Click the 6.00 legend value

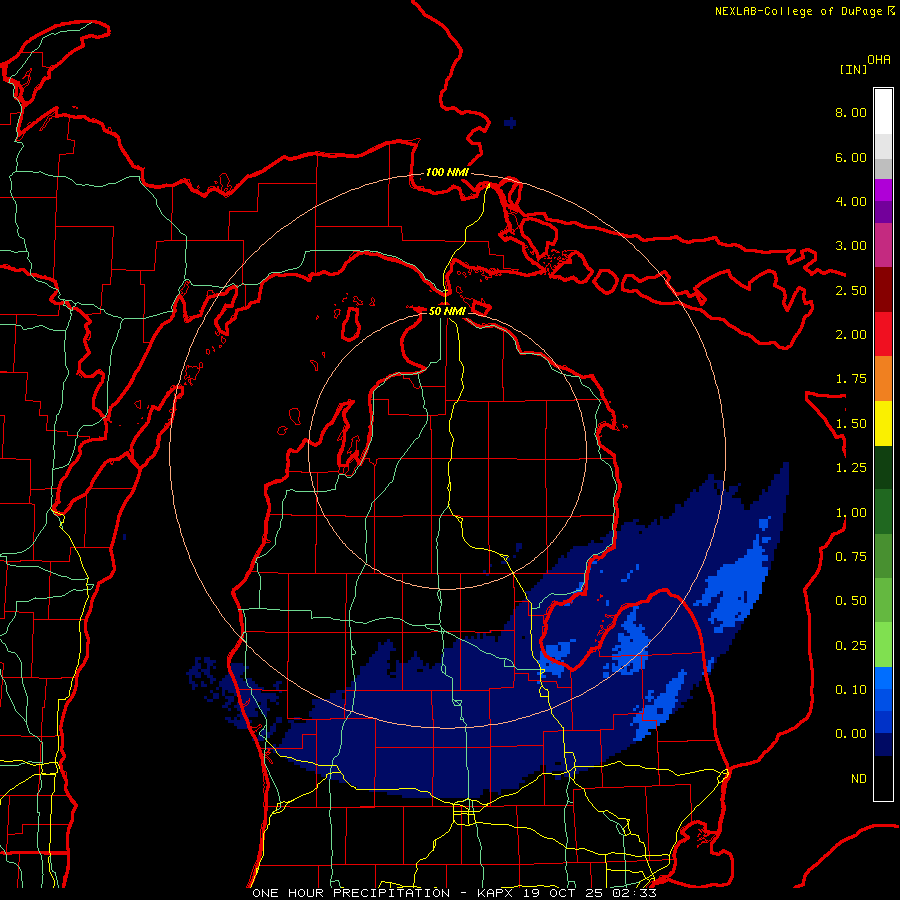click(851, 157)
